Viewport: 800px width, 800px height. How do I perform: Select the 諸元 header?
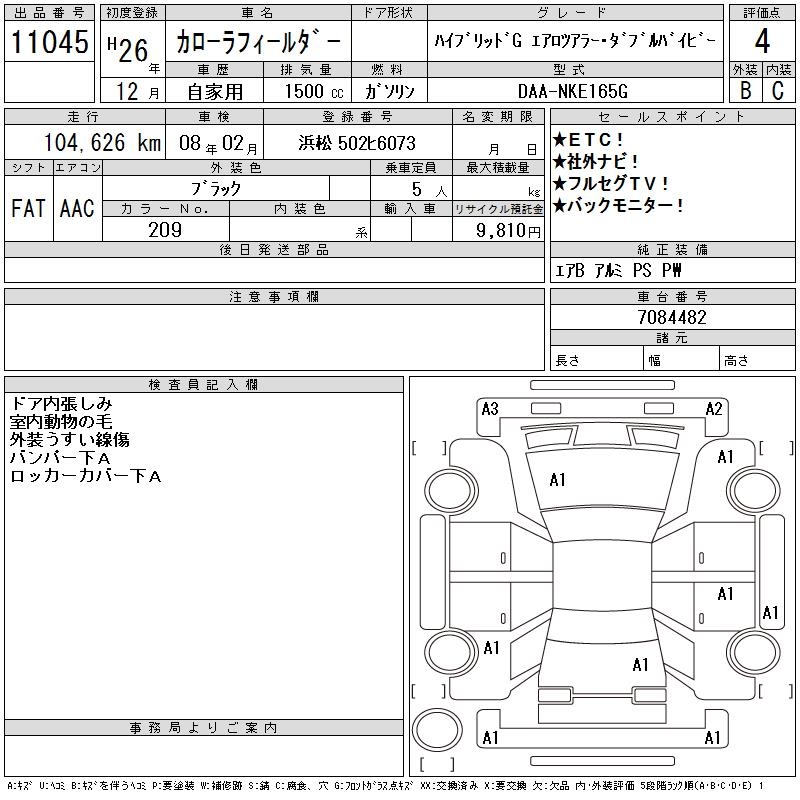point(672,338)
